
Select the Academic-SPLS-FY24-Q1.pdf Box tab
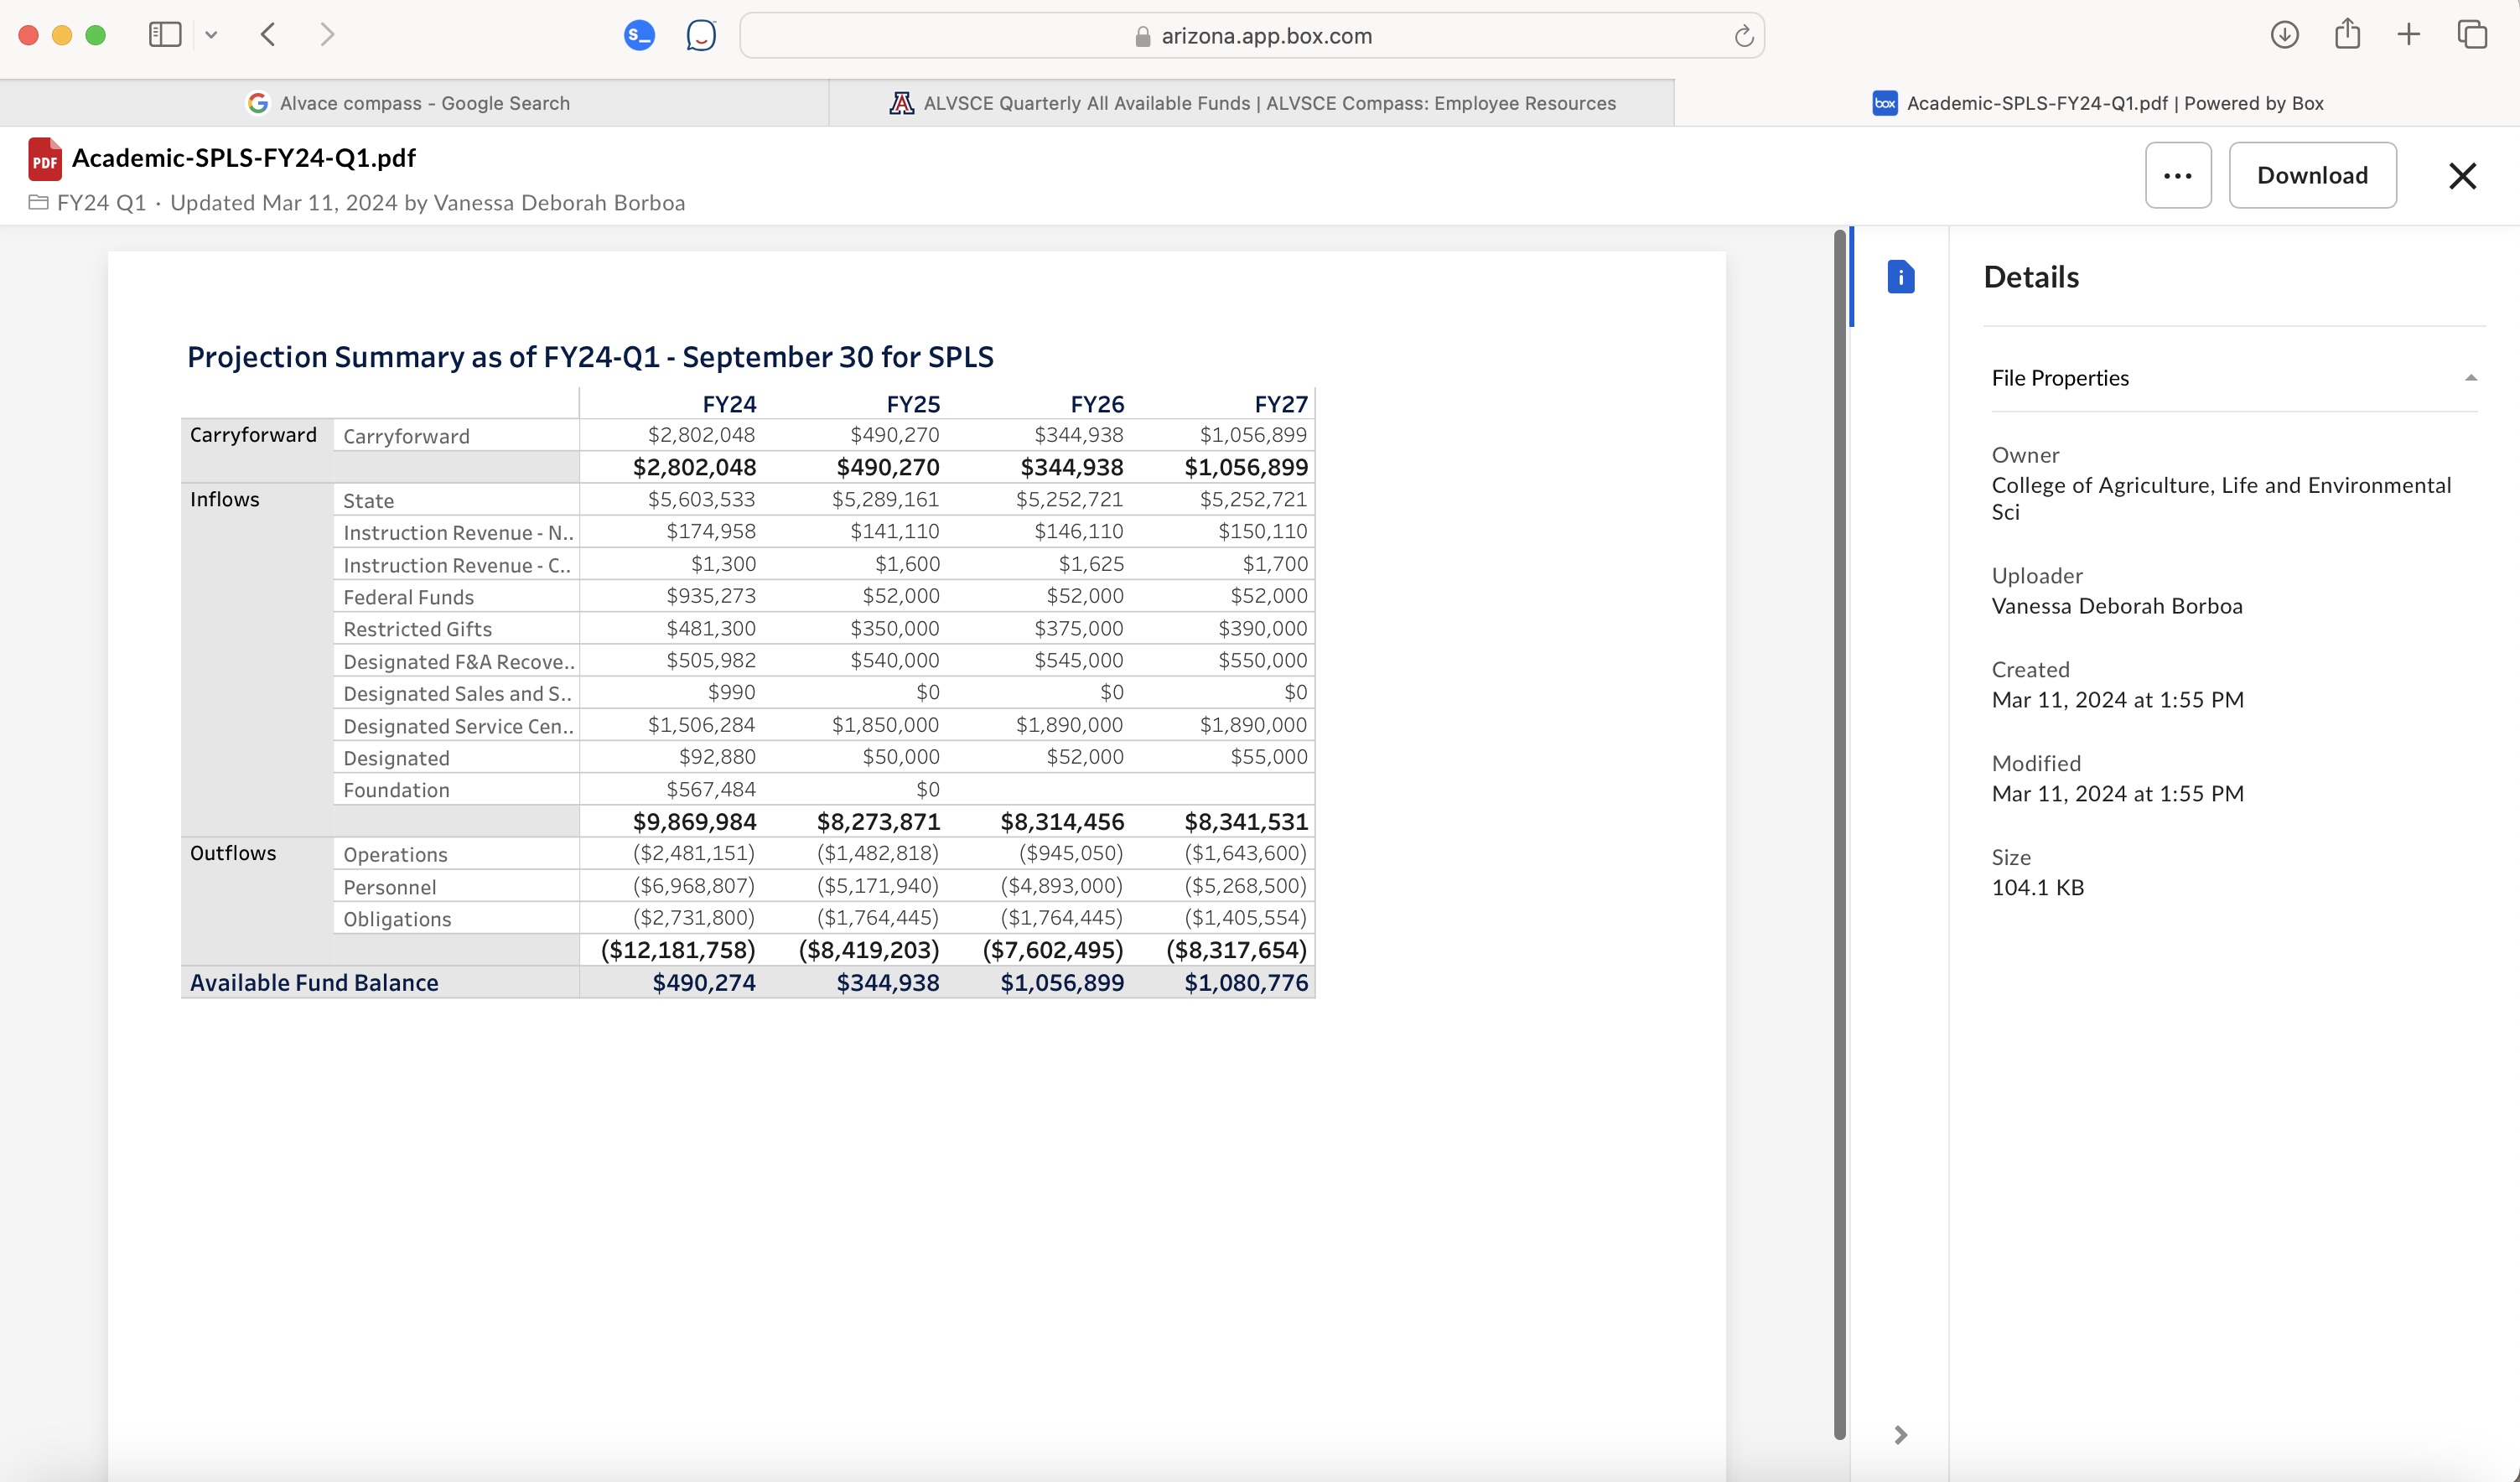pos(2097,103)
